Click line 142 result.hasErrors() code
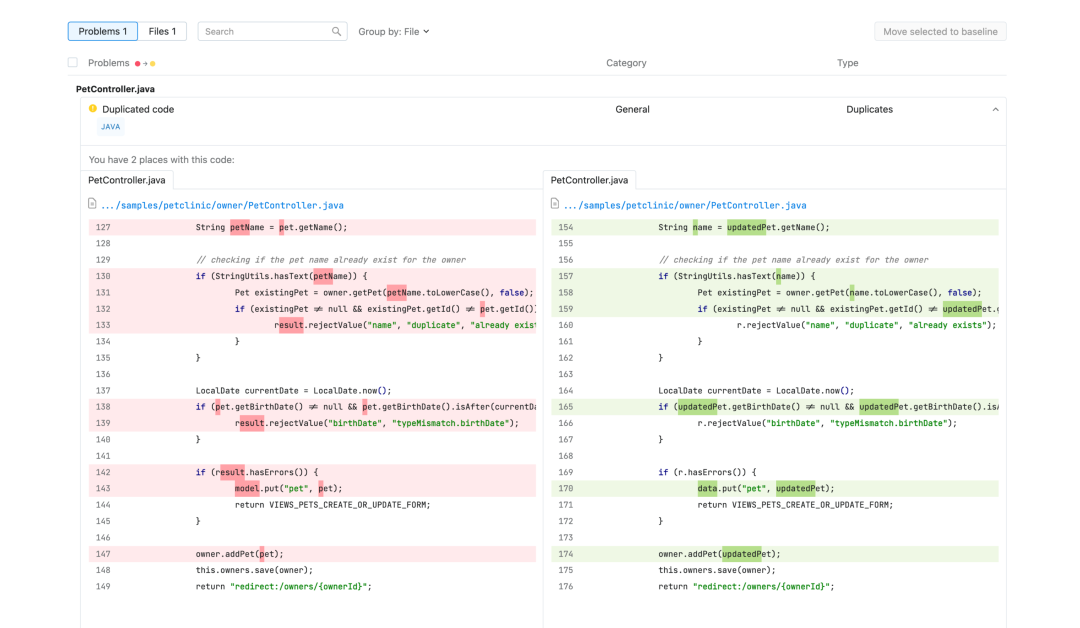This screenshot has height=628, width=1080. pos(257,472)
